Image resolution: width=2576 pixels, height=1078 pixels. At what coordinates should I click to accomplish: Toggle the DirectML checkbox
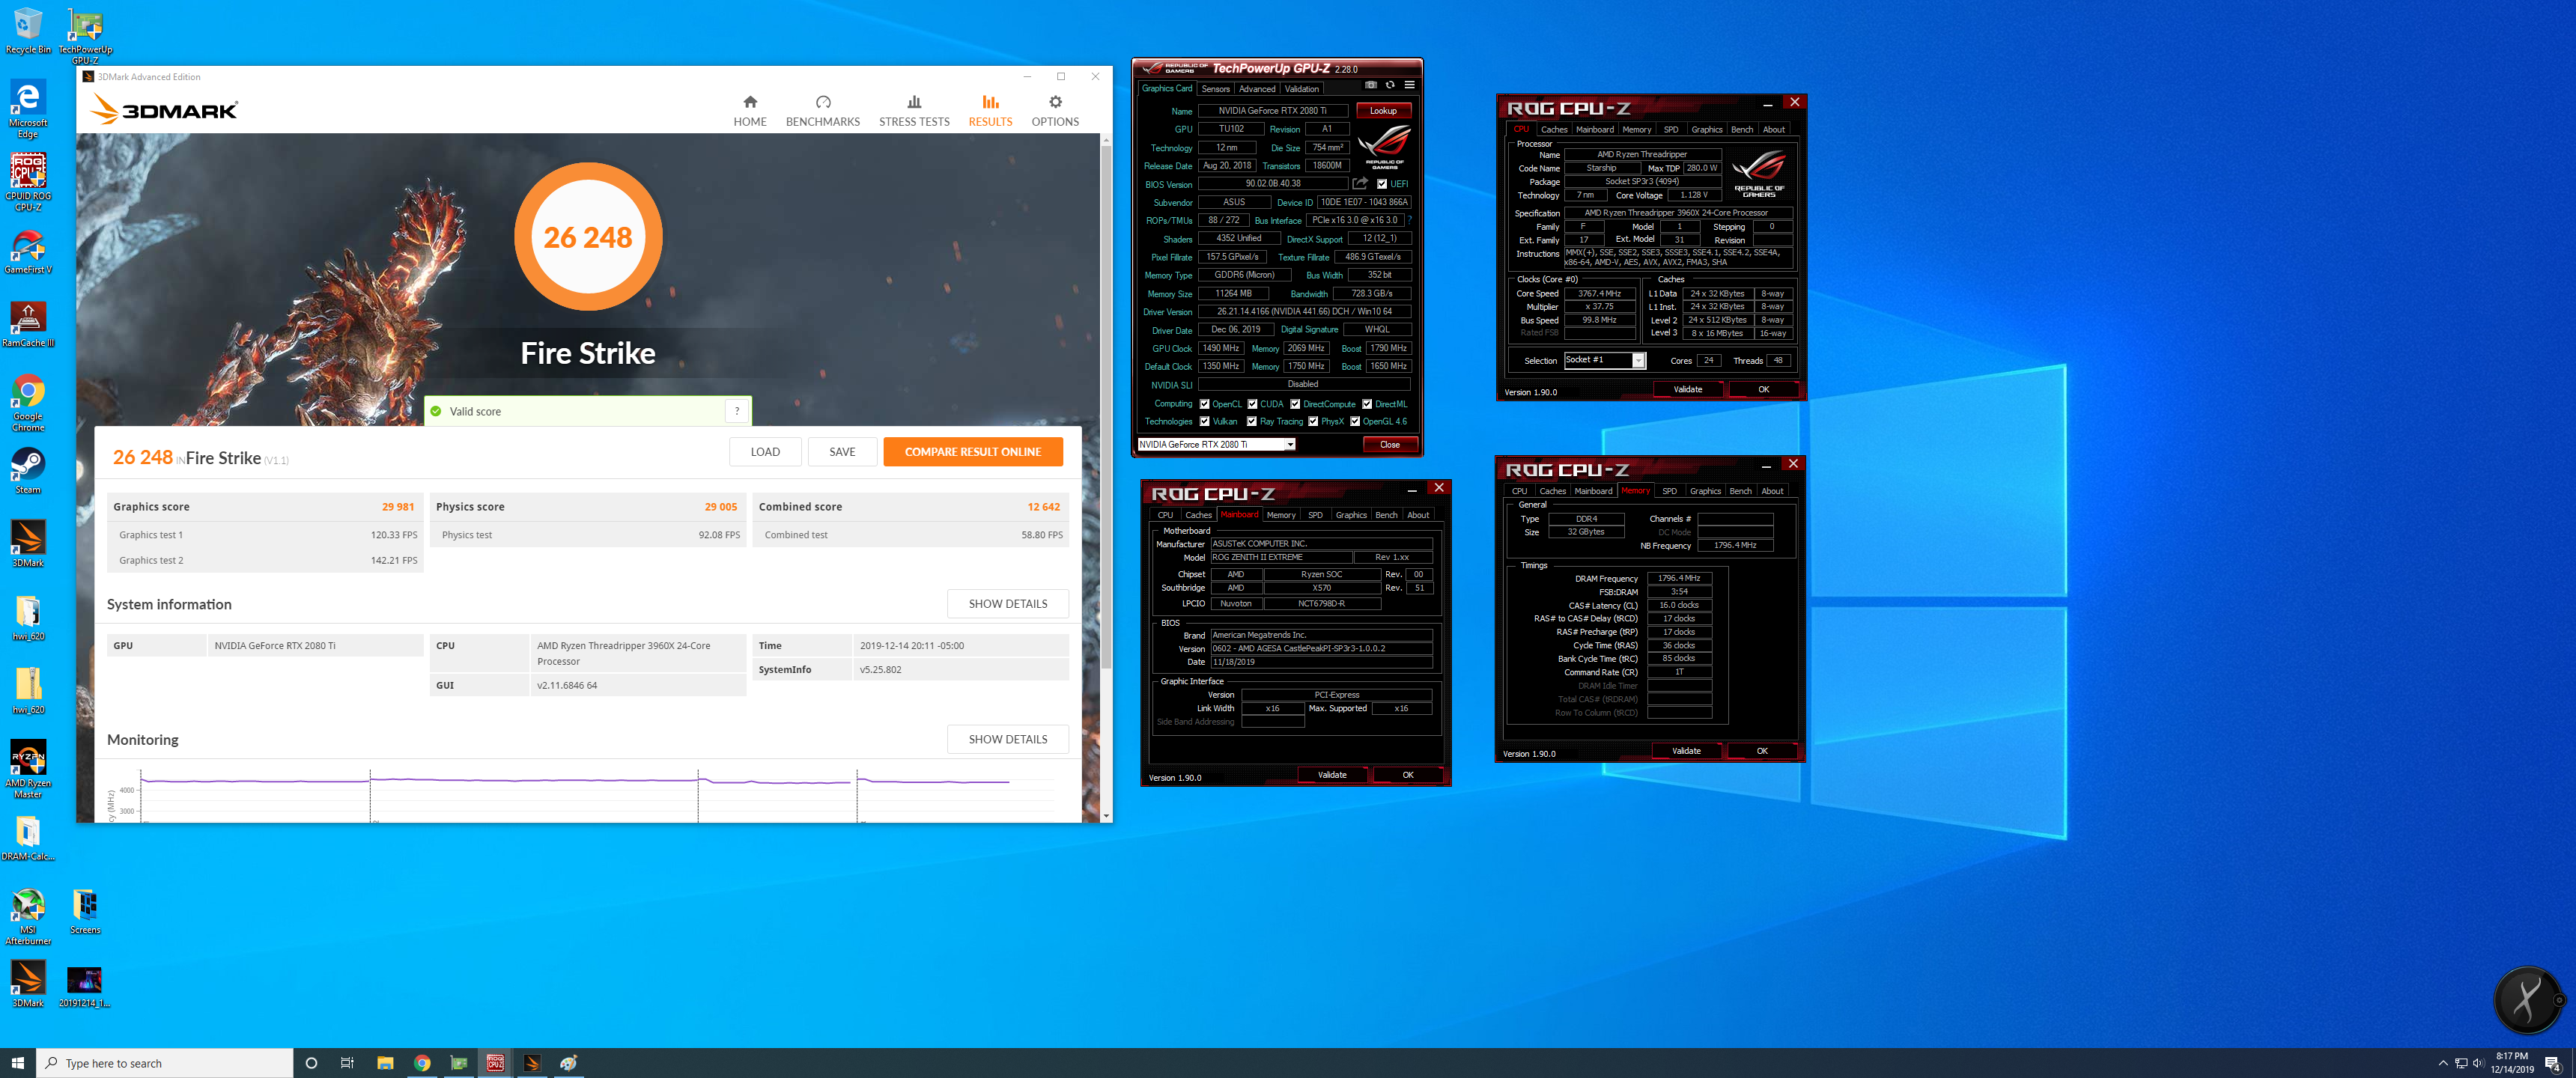pyautogui.click(x=1367, y=404)
